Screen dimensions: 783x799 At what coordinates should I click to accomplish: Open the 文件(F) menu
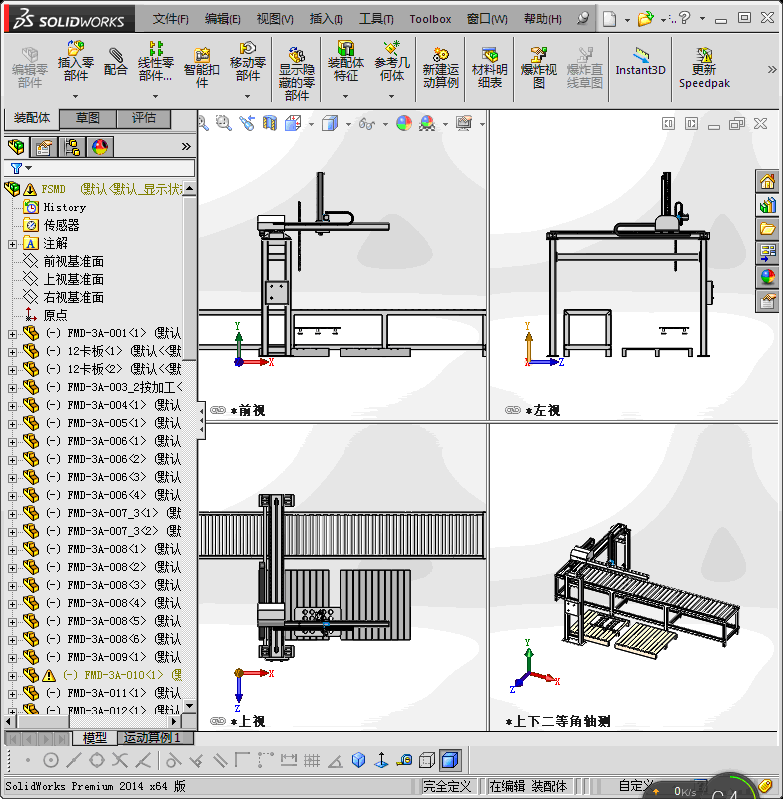(170, 19)
